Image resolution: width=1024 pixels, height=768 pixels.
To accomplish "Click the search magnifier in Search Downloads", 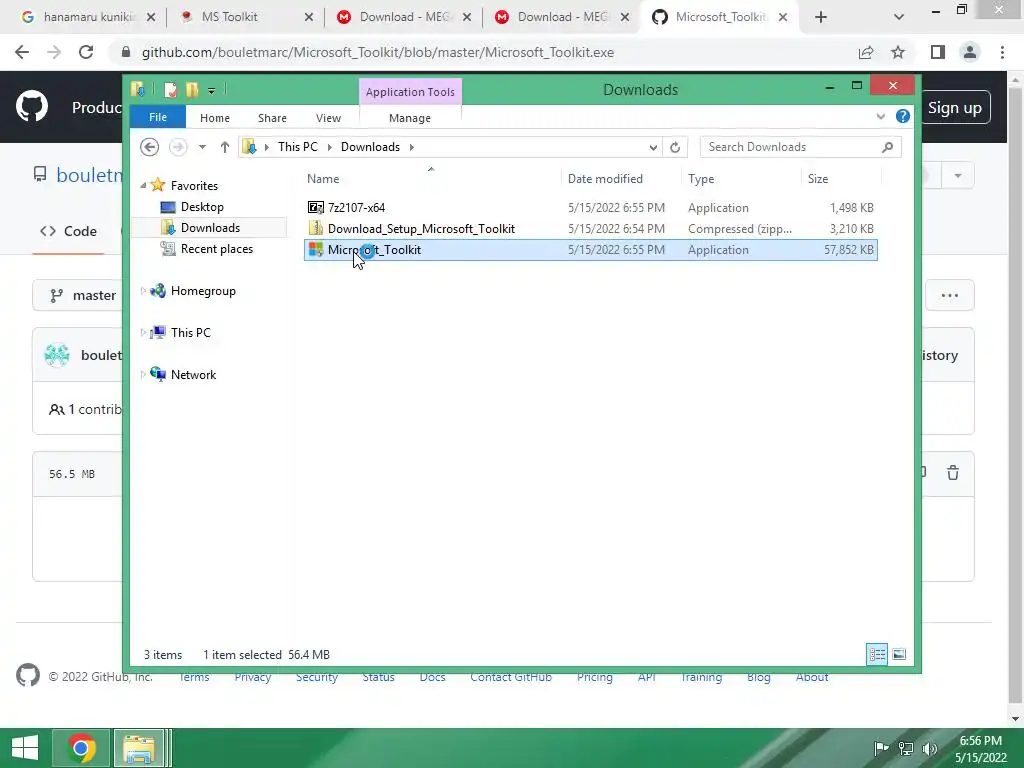I will click(x=888, y=147).
